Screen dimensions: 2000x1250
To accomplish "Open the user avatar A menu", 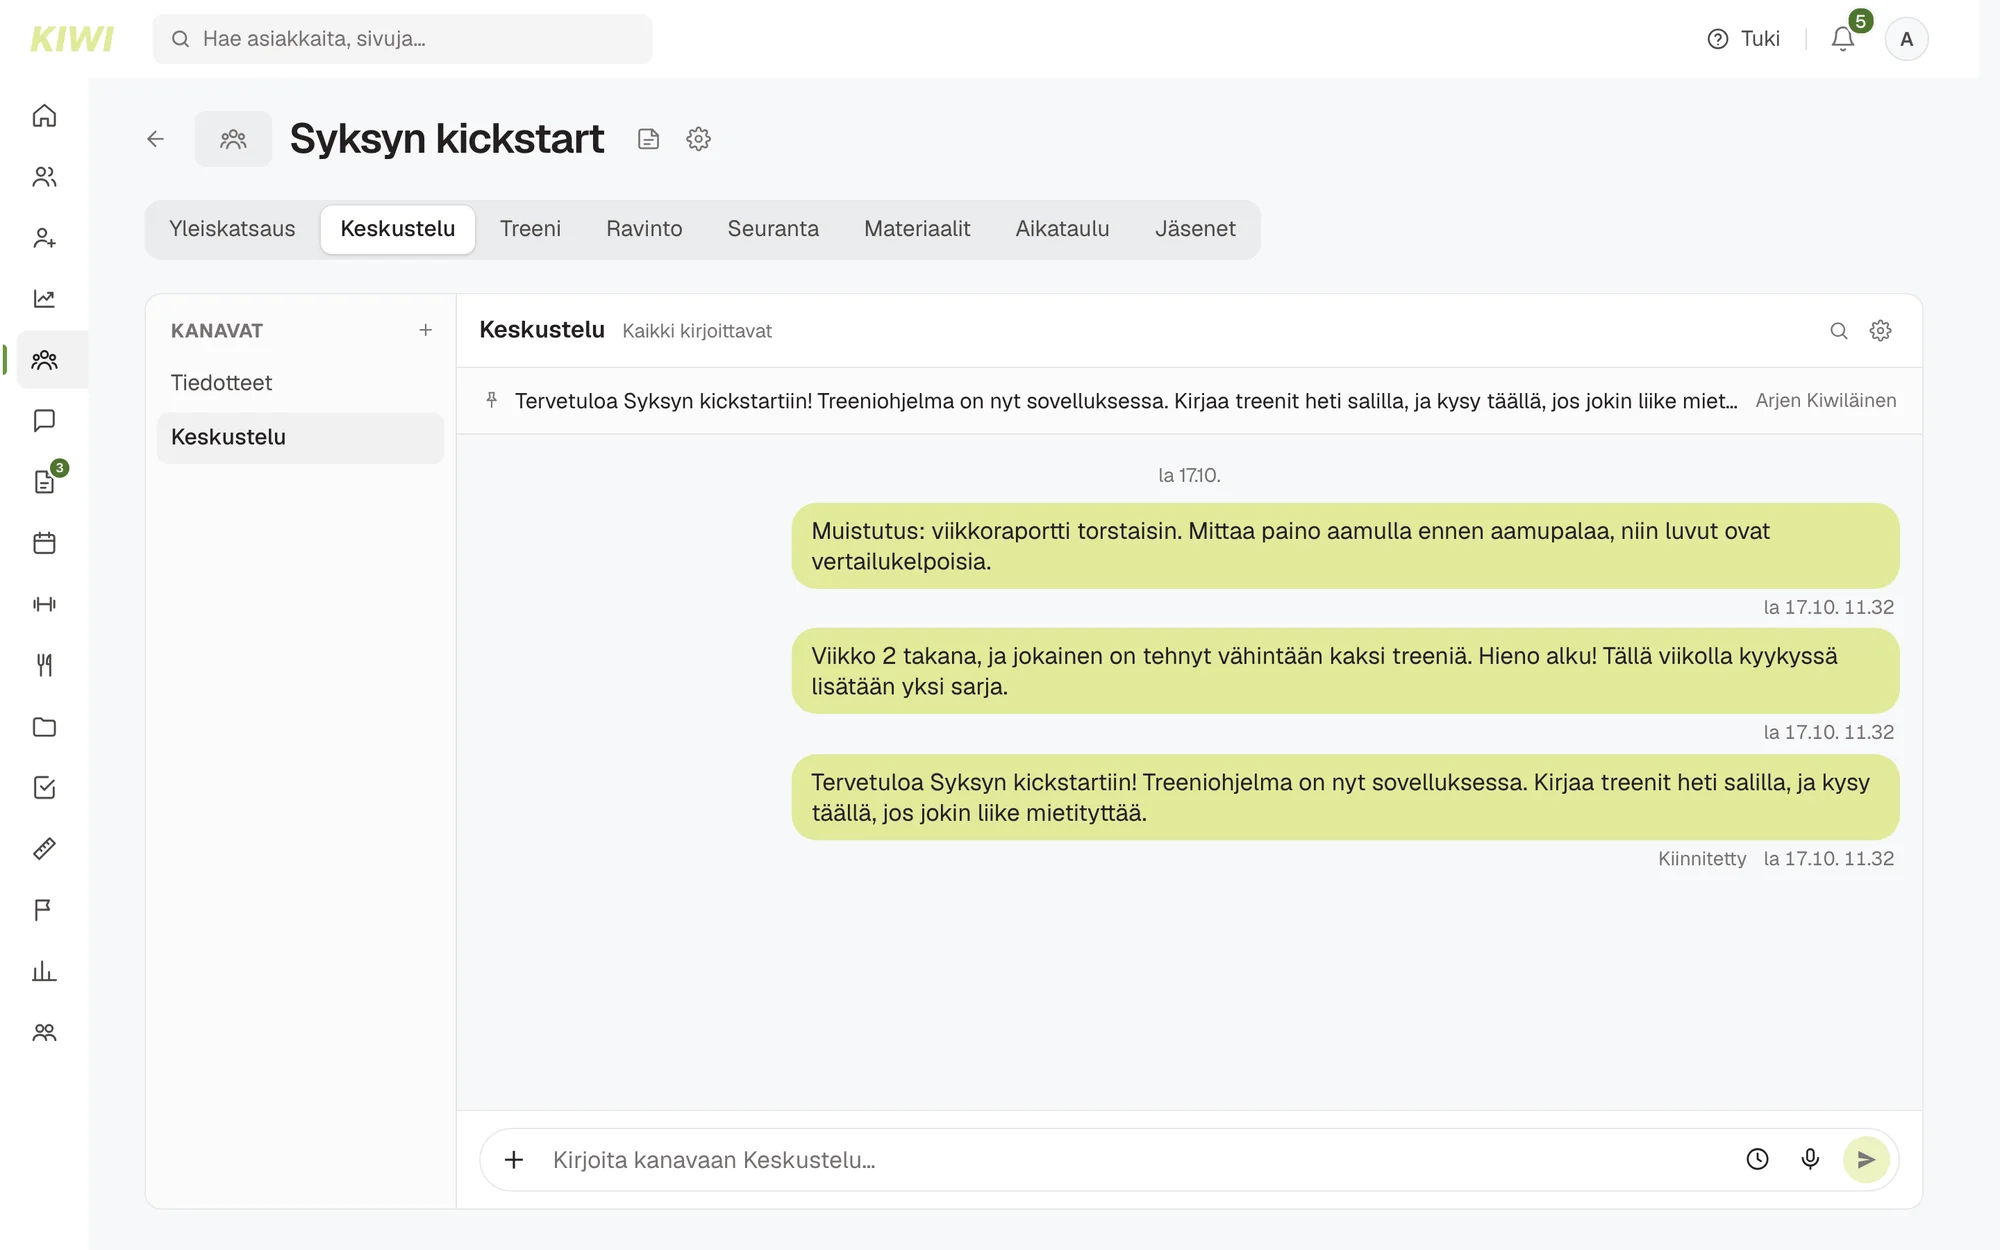I will [1906, 39].
